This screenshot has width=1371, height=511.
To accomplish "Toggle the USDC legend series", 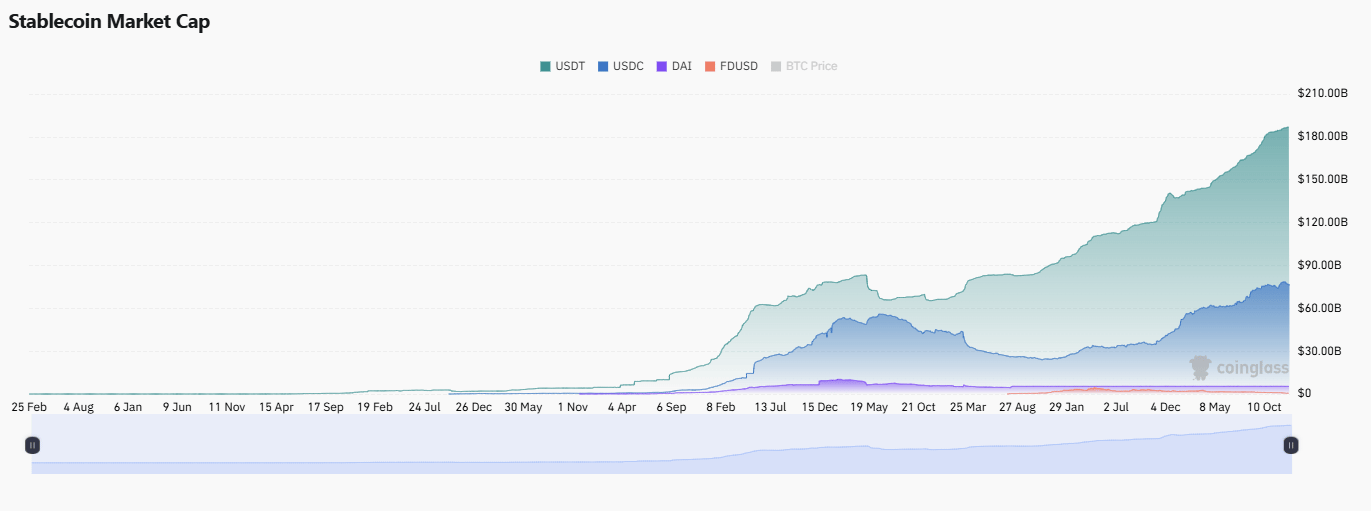I will pyautogui.click(x=620, y=66).
